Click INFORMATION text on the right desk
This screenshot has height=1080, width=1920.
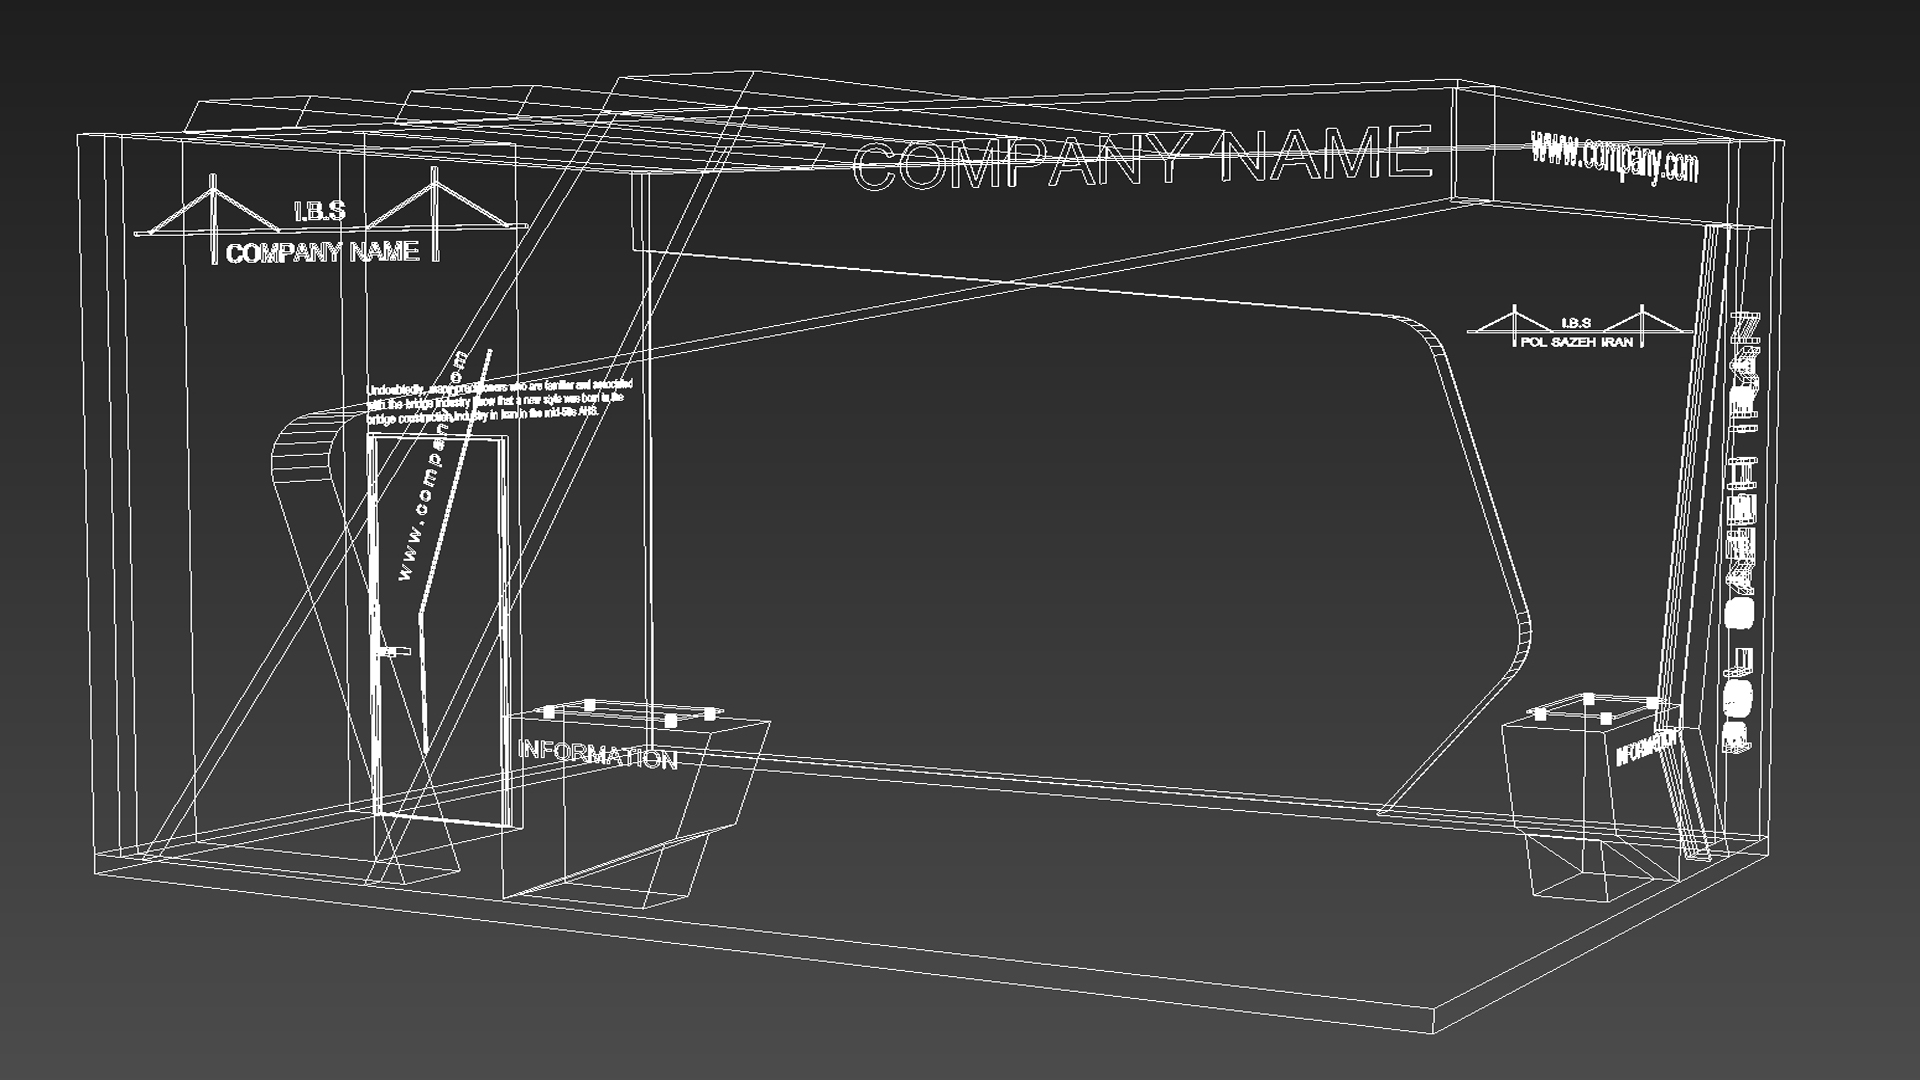point(1645,747)
